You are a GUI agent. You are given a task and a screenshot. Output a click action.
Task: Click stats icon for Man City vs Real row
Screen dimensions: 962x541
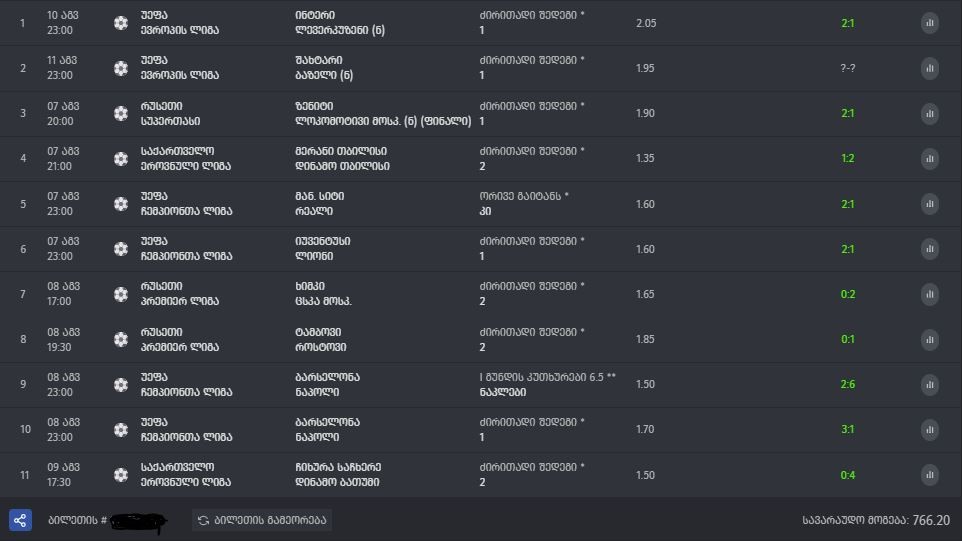(929, 204)
